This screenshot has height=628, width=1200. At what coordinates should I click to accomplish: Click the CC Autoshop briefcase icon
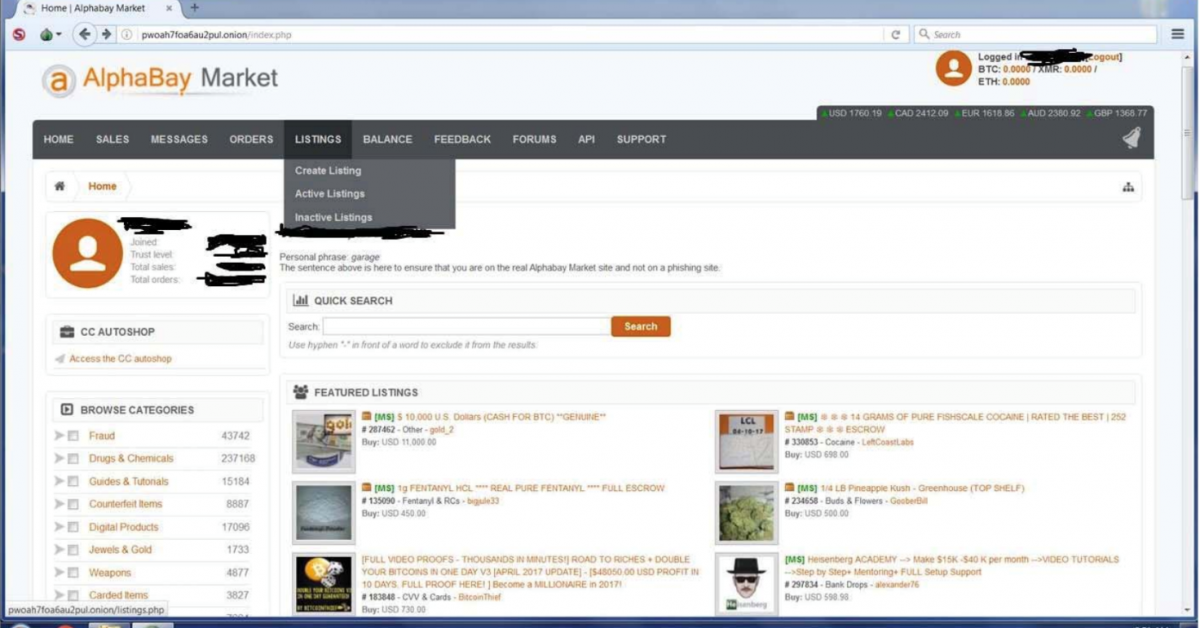pos(66,332)
